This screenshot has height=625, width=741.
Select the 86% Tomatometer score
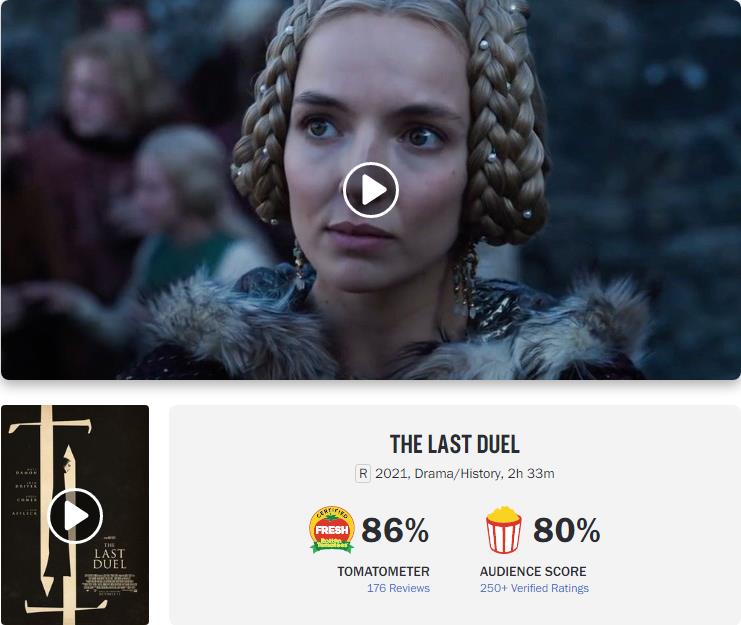395,530
